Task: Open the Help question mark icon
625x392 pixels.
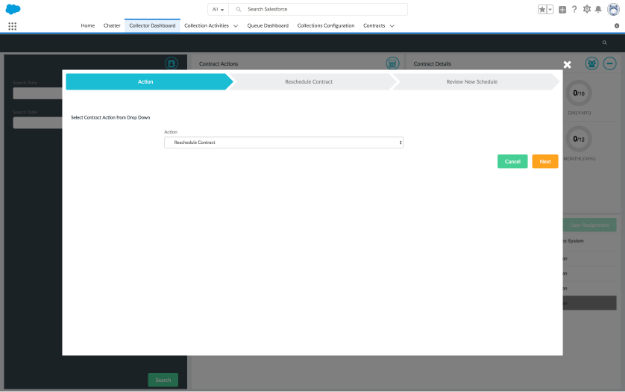Action: (574, 9)
